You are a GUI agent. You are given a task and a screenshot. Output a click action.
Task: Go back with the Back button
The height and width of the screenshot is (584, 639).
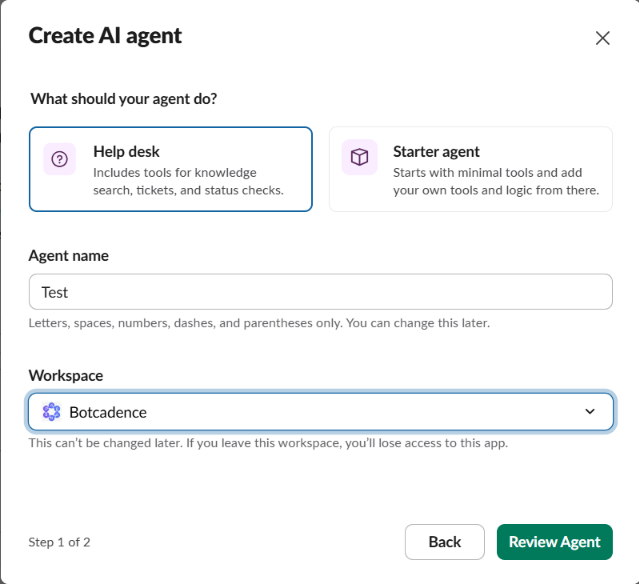(445, 542)
